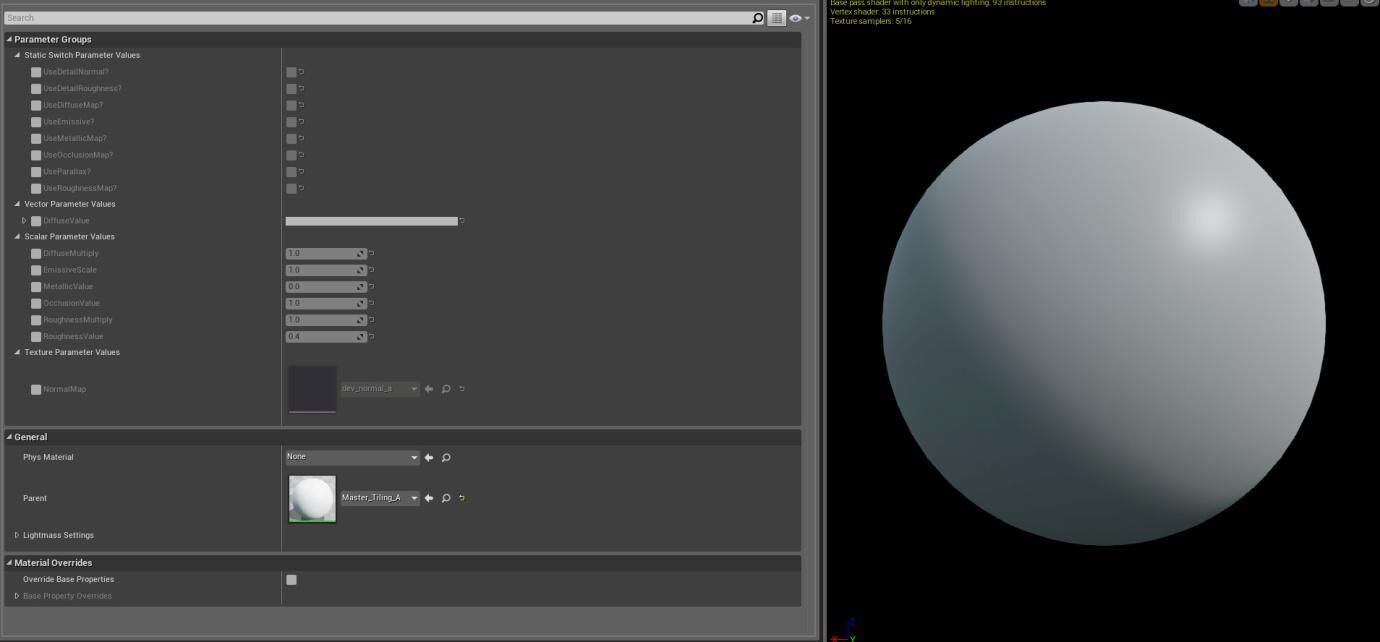Viewport: 1380px width, 642px height.
Task: Expand DiffuseValue color channels
Action: click(24, 221)
